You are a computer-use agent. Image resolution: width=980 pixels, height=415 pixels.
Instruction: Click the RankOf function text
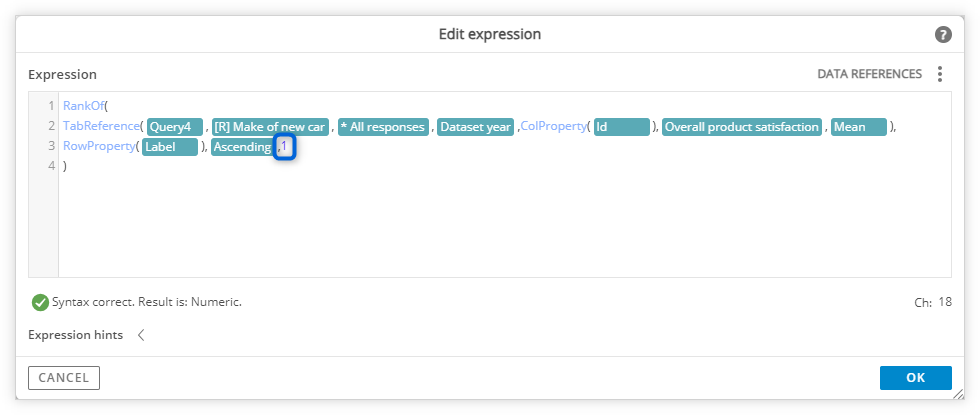[84, 106]
